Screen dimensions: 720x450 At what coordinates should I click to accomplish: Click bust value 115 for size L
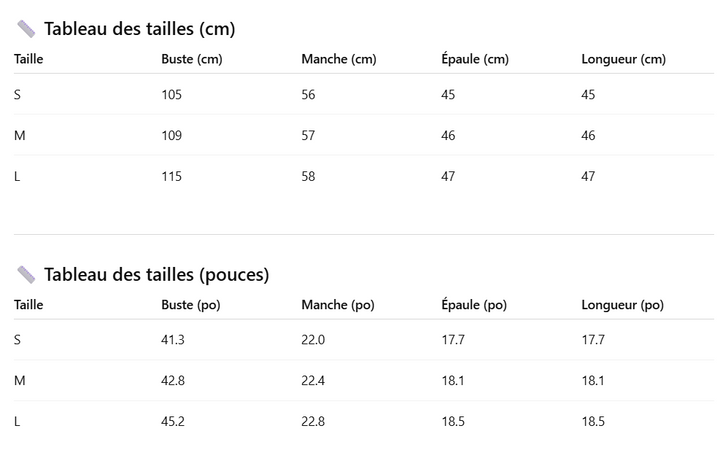(x=172, y=177)
